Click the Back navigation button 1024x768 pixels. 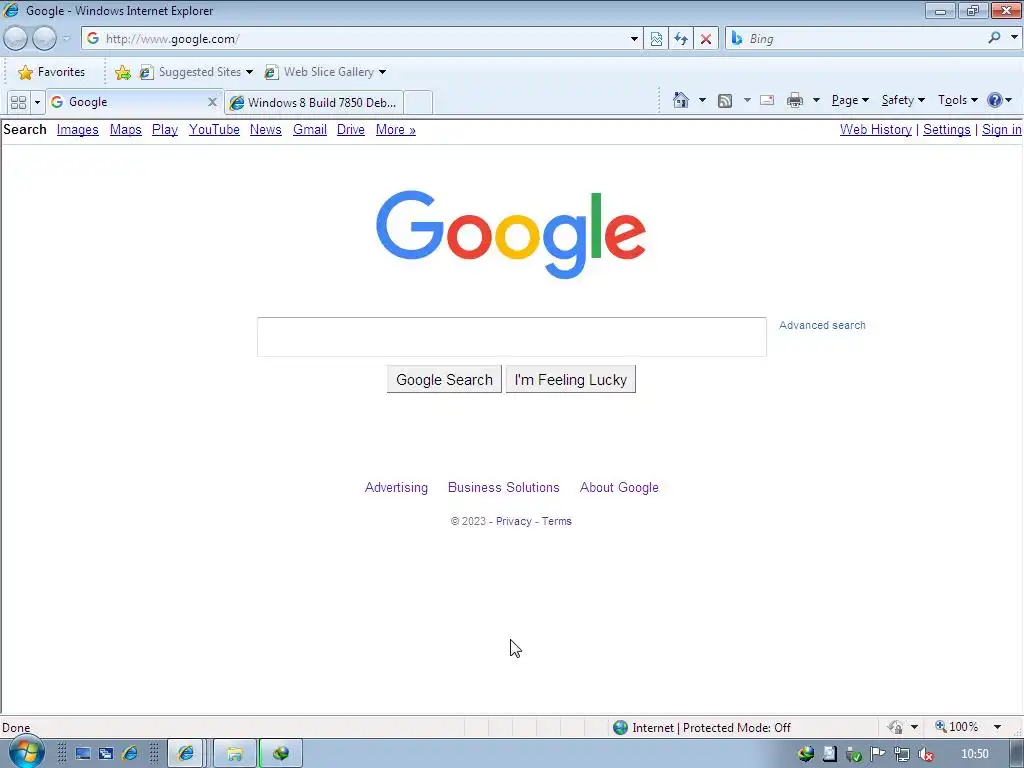16,39
